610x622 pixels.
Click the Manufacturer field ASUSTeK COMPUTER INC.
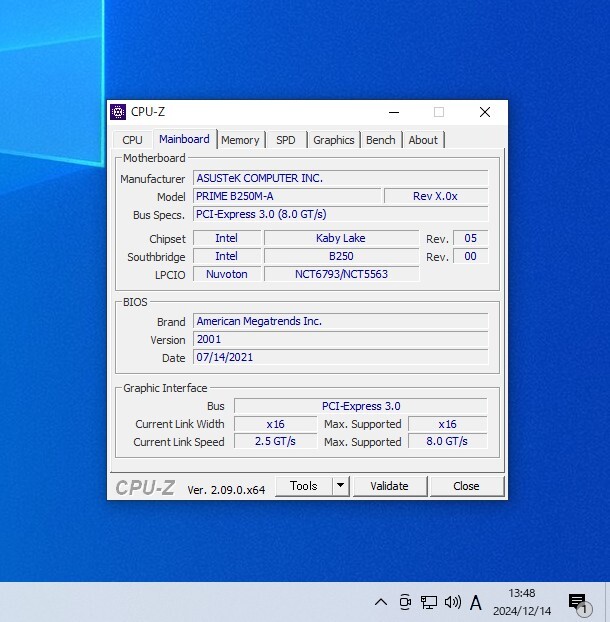341,178
